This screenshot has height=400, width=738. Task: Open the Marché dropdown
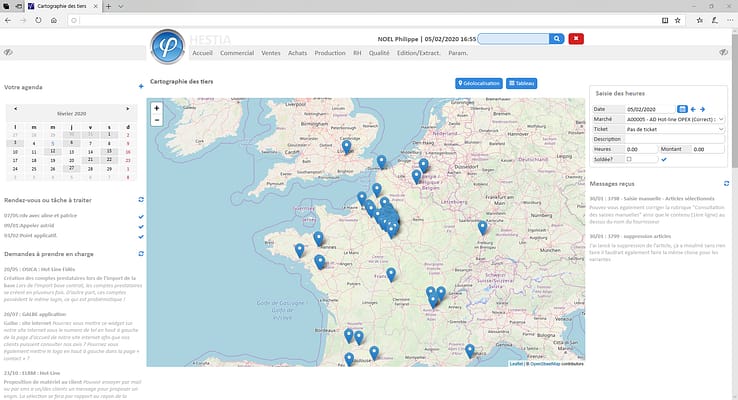[673, 119]
